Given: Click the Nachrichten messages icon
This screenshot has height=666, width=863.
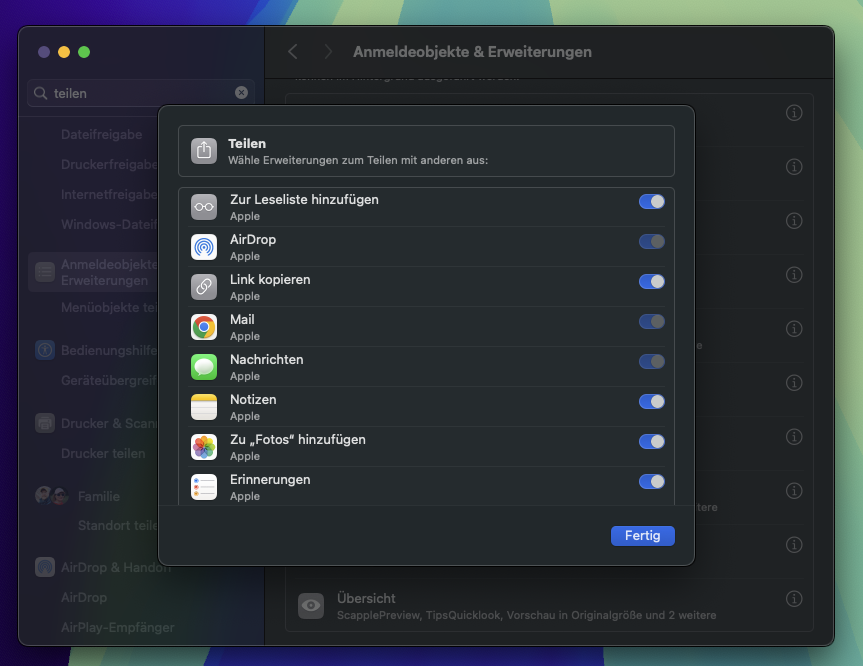Looking at the screenshot, I should [x=204, y=367].
